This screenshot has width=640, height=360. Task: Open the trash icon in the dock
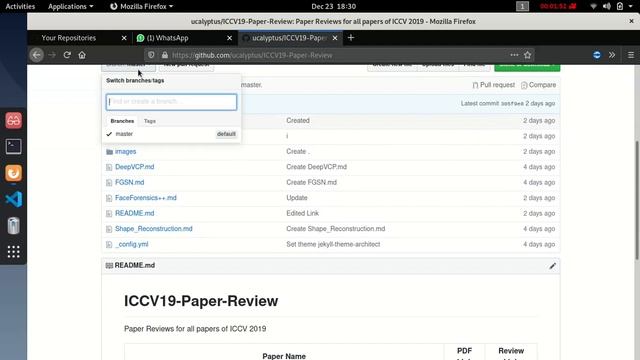click(x=13, y=225)
